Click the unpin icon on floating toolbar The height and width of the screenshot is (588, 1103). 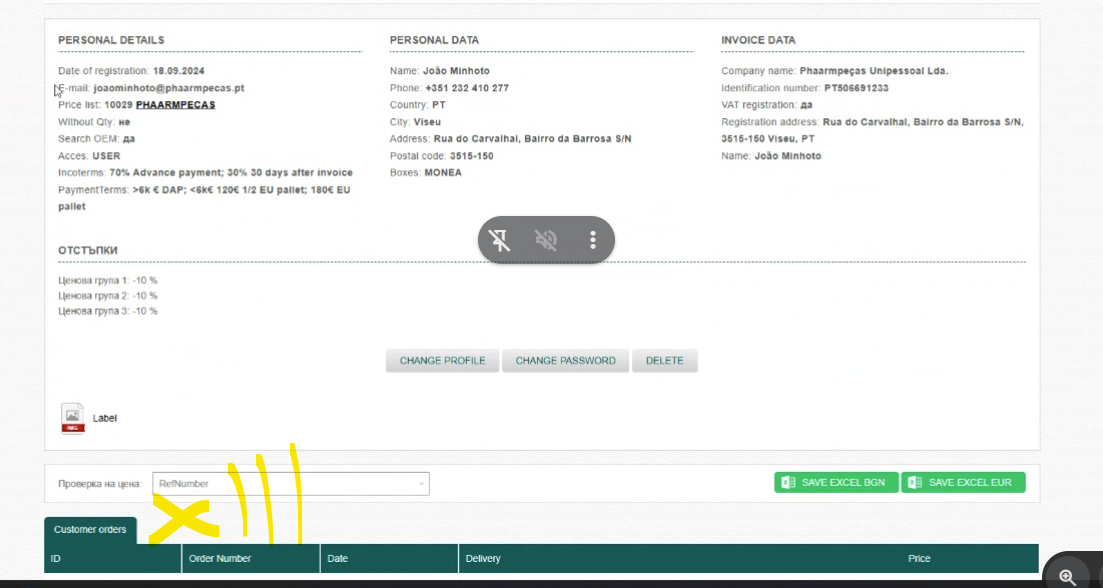(500, 240)
